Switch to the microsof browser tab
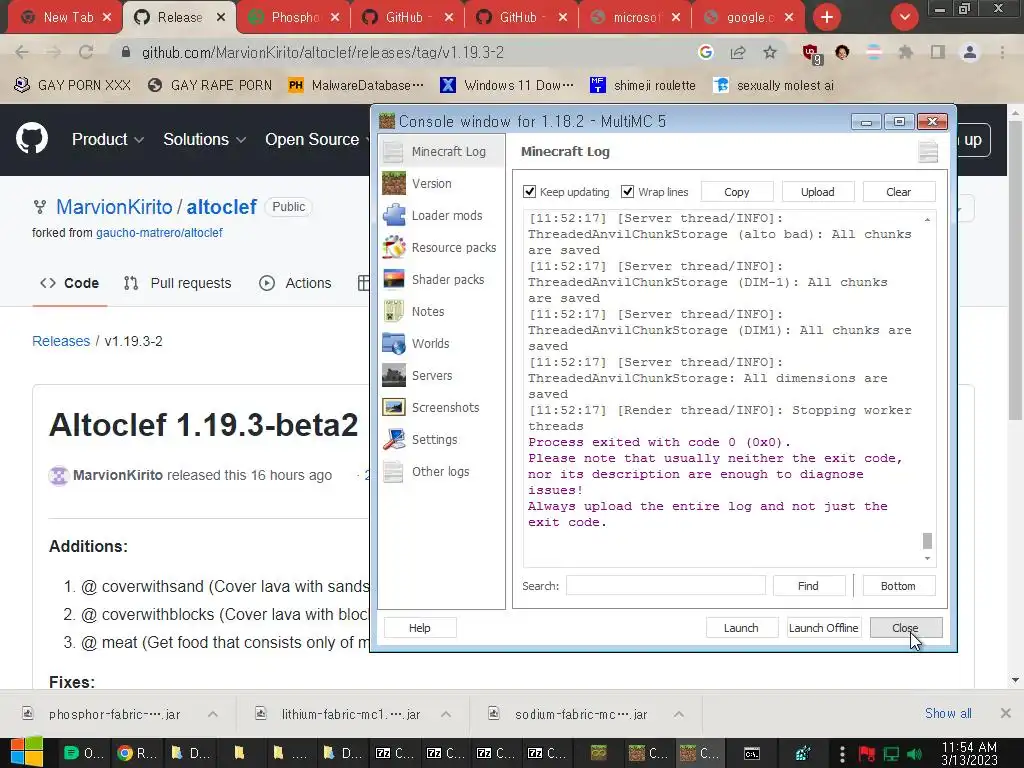The image size is (1024, 768). (635, 17)
